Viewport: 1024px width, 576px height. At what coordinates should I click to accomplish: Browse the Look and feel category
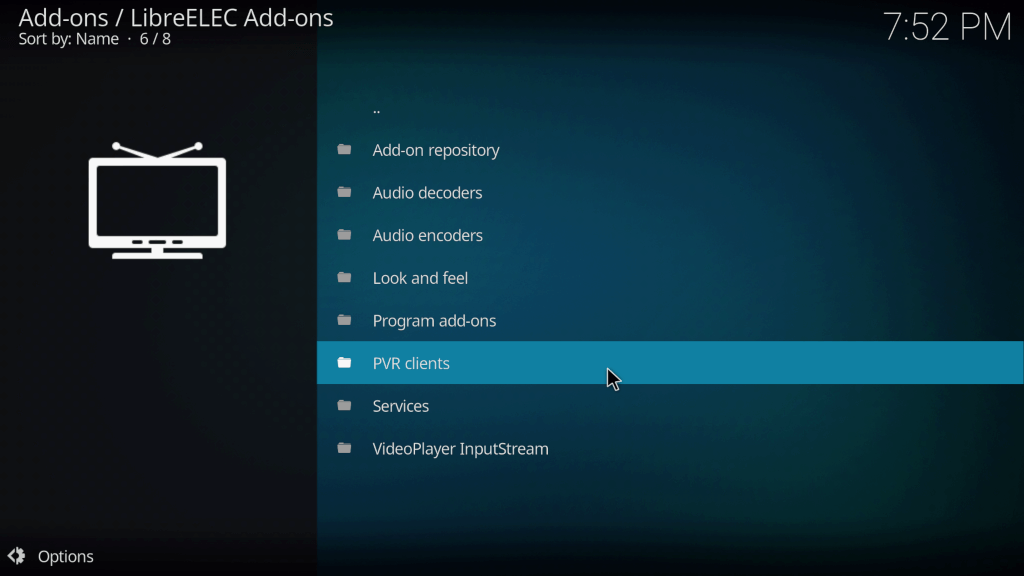[420, 278]
